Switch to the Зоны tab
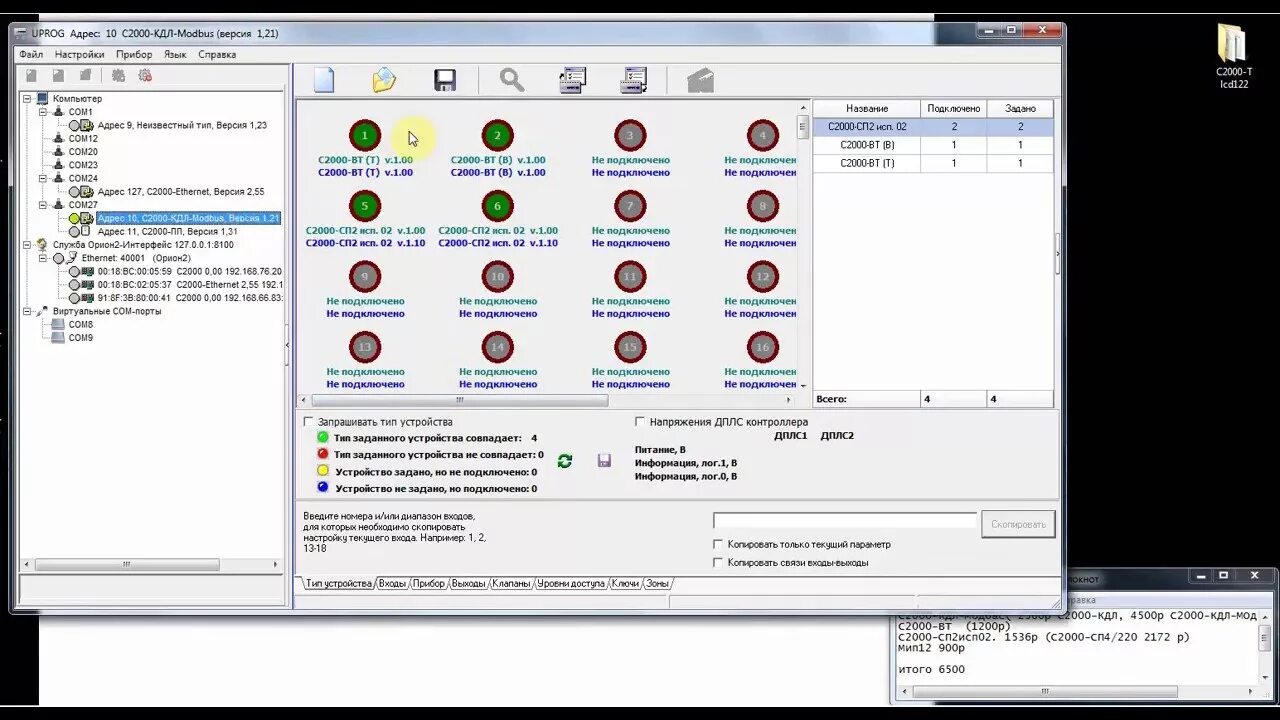This screenshot has height=720, width=1280. pos(657,583)
